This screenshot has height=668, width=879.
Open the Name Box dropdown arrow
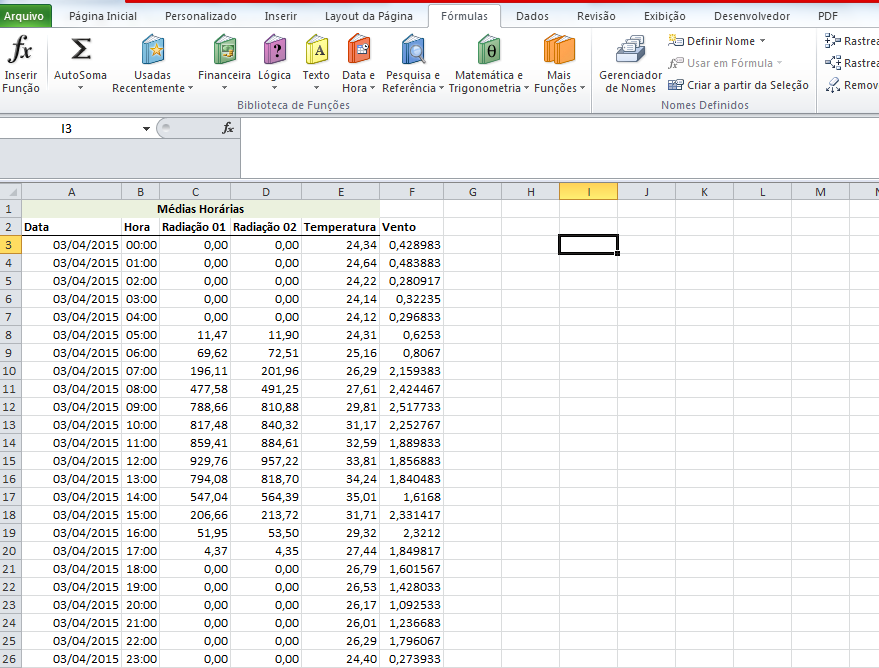[146, 129]
